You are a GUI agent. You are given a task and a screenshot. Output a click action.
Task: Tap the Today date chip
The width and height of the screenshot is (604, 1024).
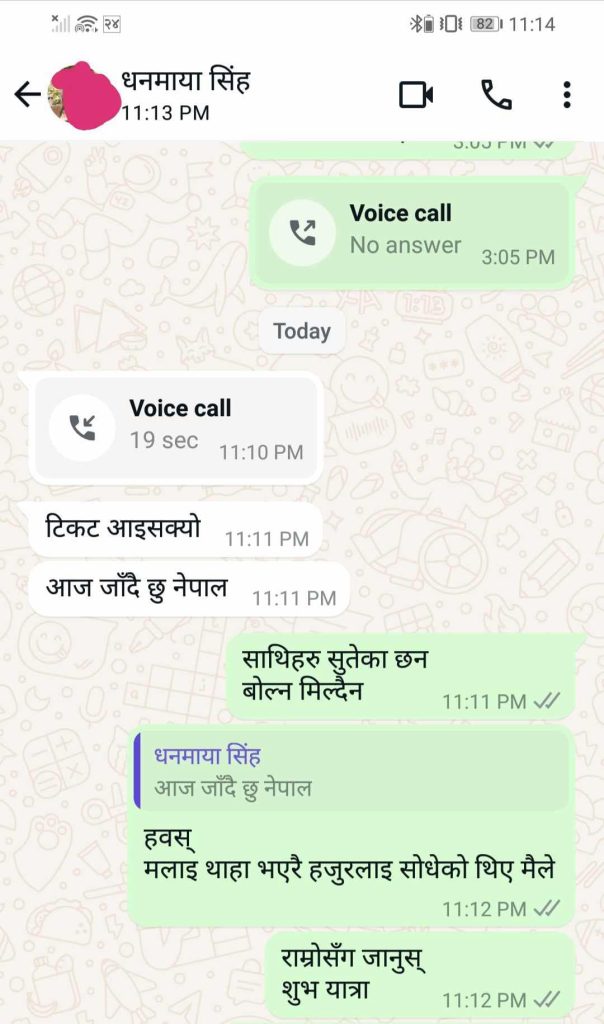(x=302, y=331)
